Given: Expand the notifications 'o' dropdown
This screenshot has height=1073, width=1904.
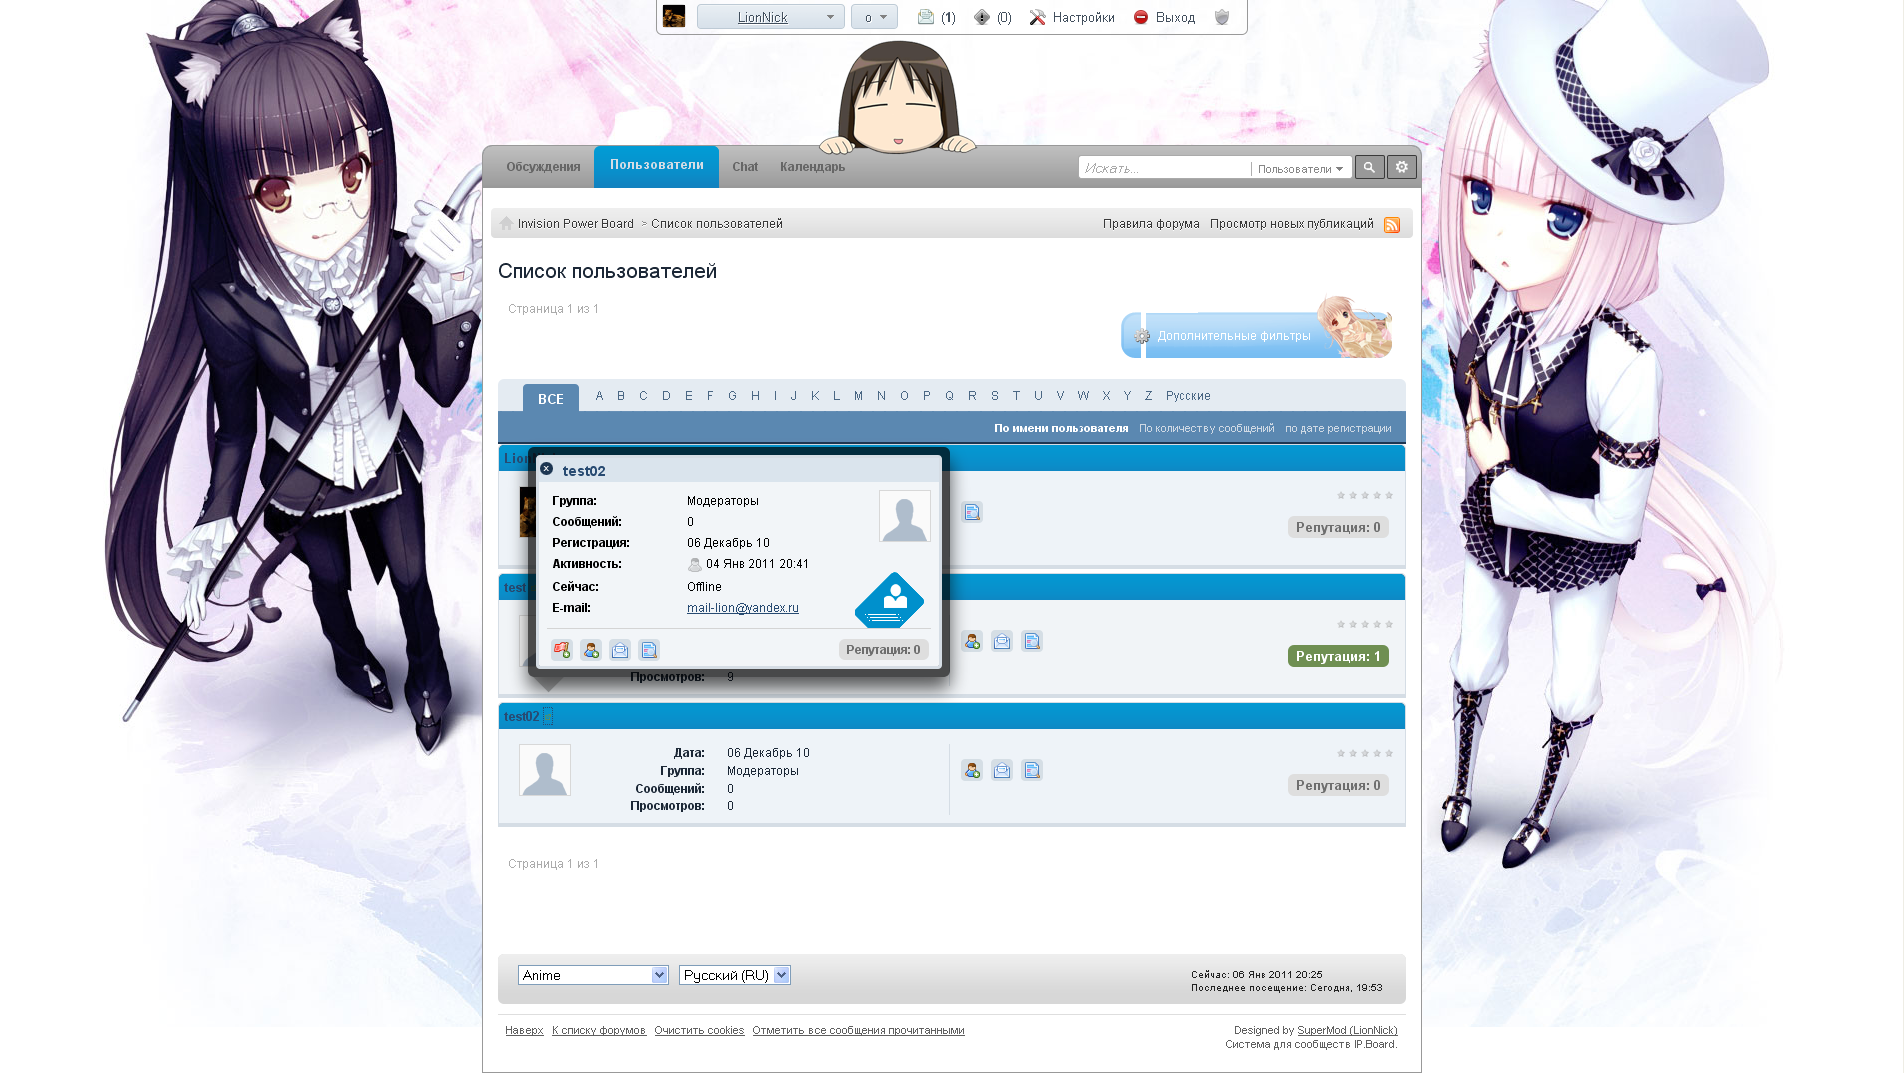Looking at the screenshot, I should click(874, 17).
